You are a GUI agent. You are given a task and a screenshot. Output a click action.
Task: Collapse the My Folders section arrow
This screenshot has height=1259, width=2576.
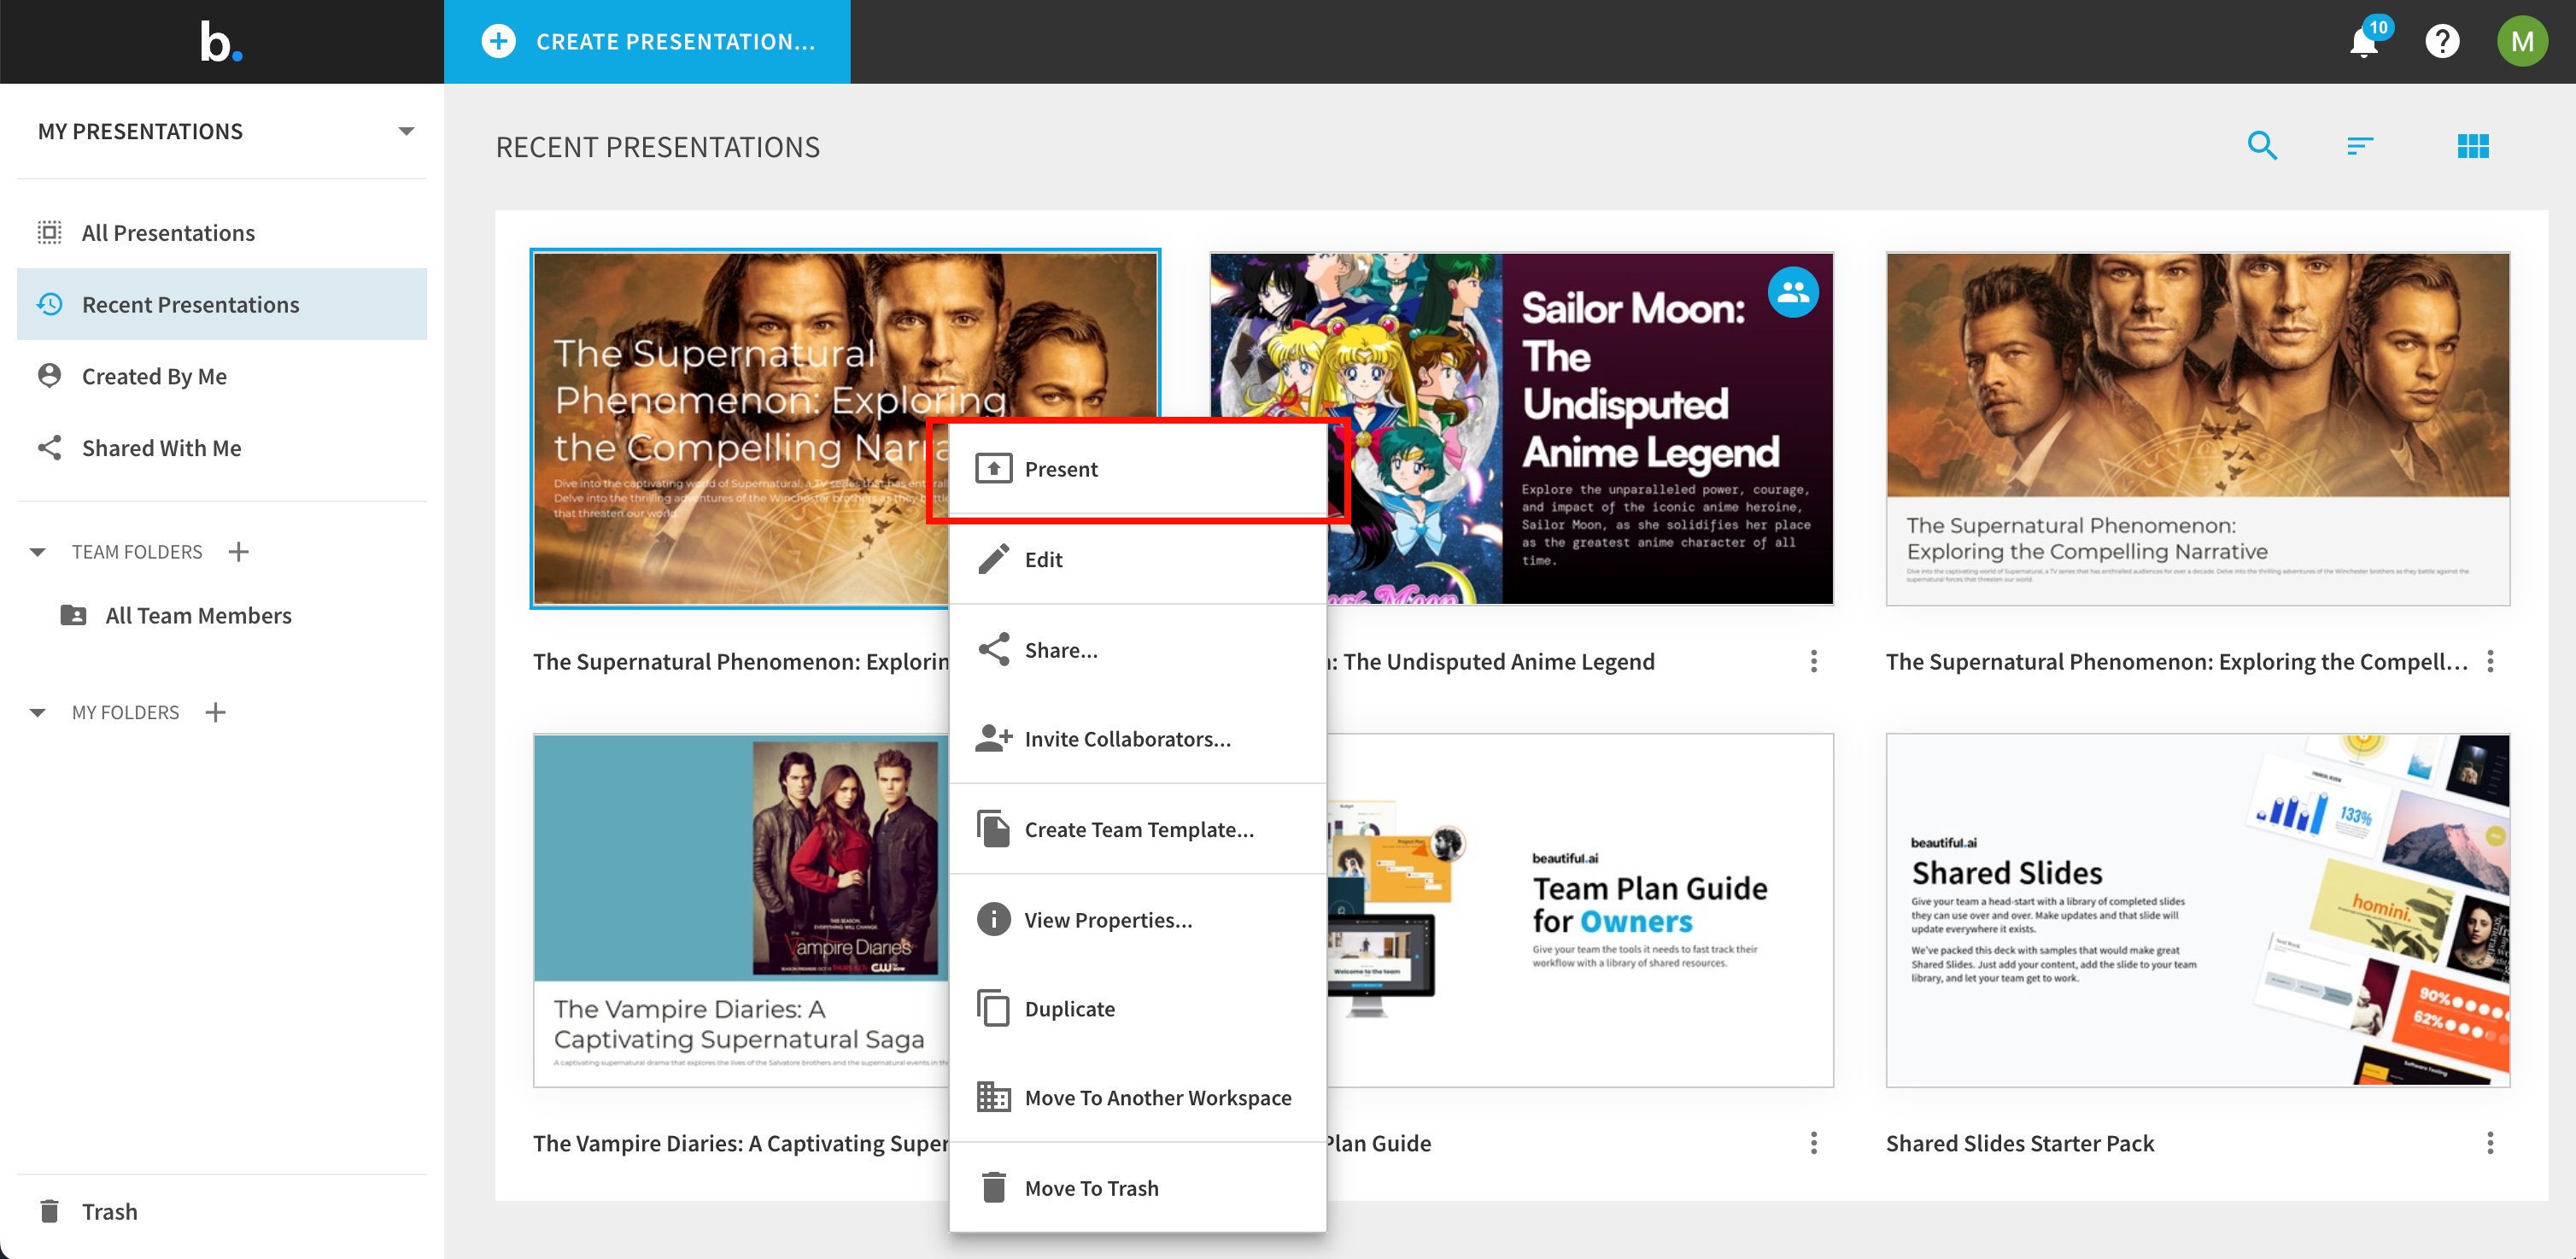(x=38, y=713)
